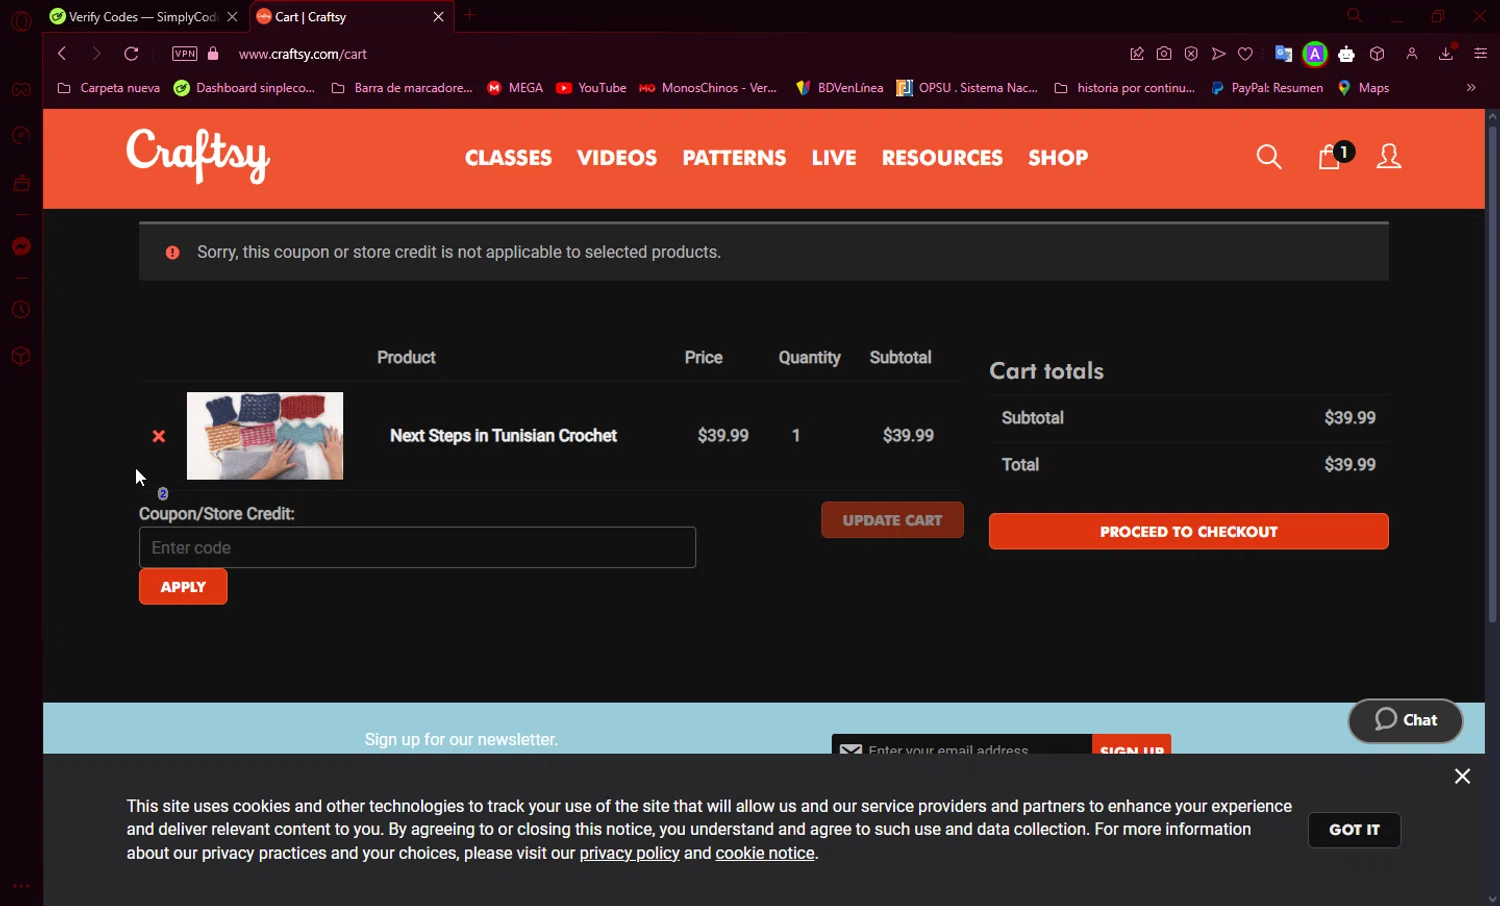Open the translate extension icon

click(1283, 54)
